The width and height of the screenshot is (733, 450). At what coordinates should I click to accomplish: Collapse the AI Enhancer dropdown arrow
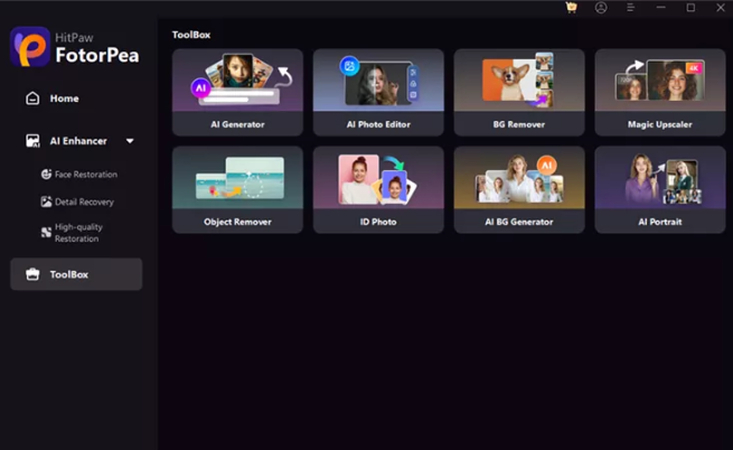tap(129, 141)
